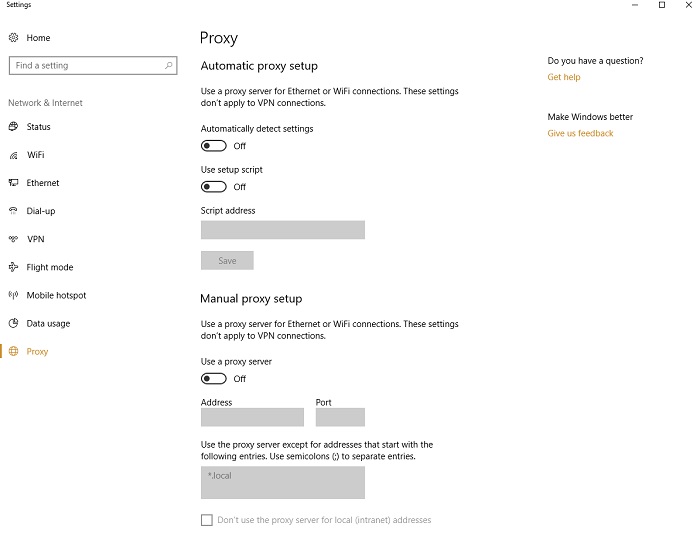Screen dimensions: 700x533
Task: Select the WiFi signal icon
Action: tap(13, 155)
